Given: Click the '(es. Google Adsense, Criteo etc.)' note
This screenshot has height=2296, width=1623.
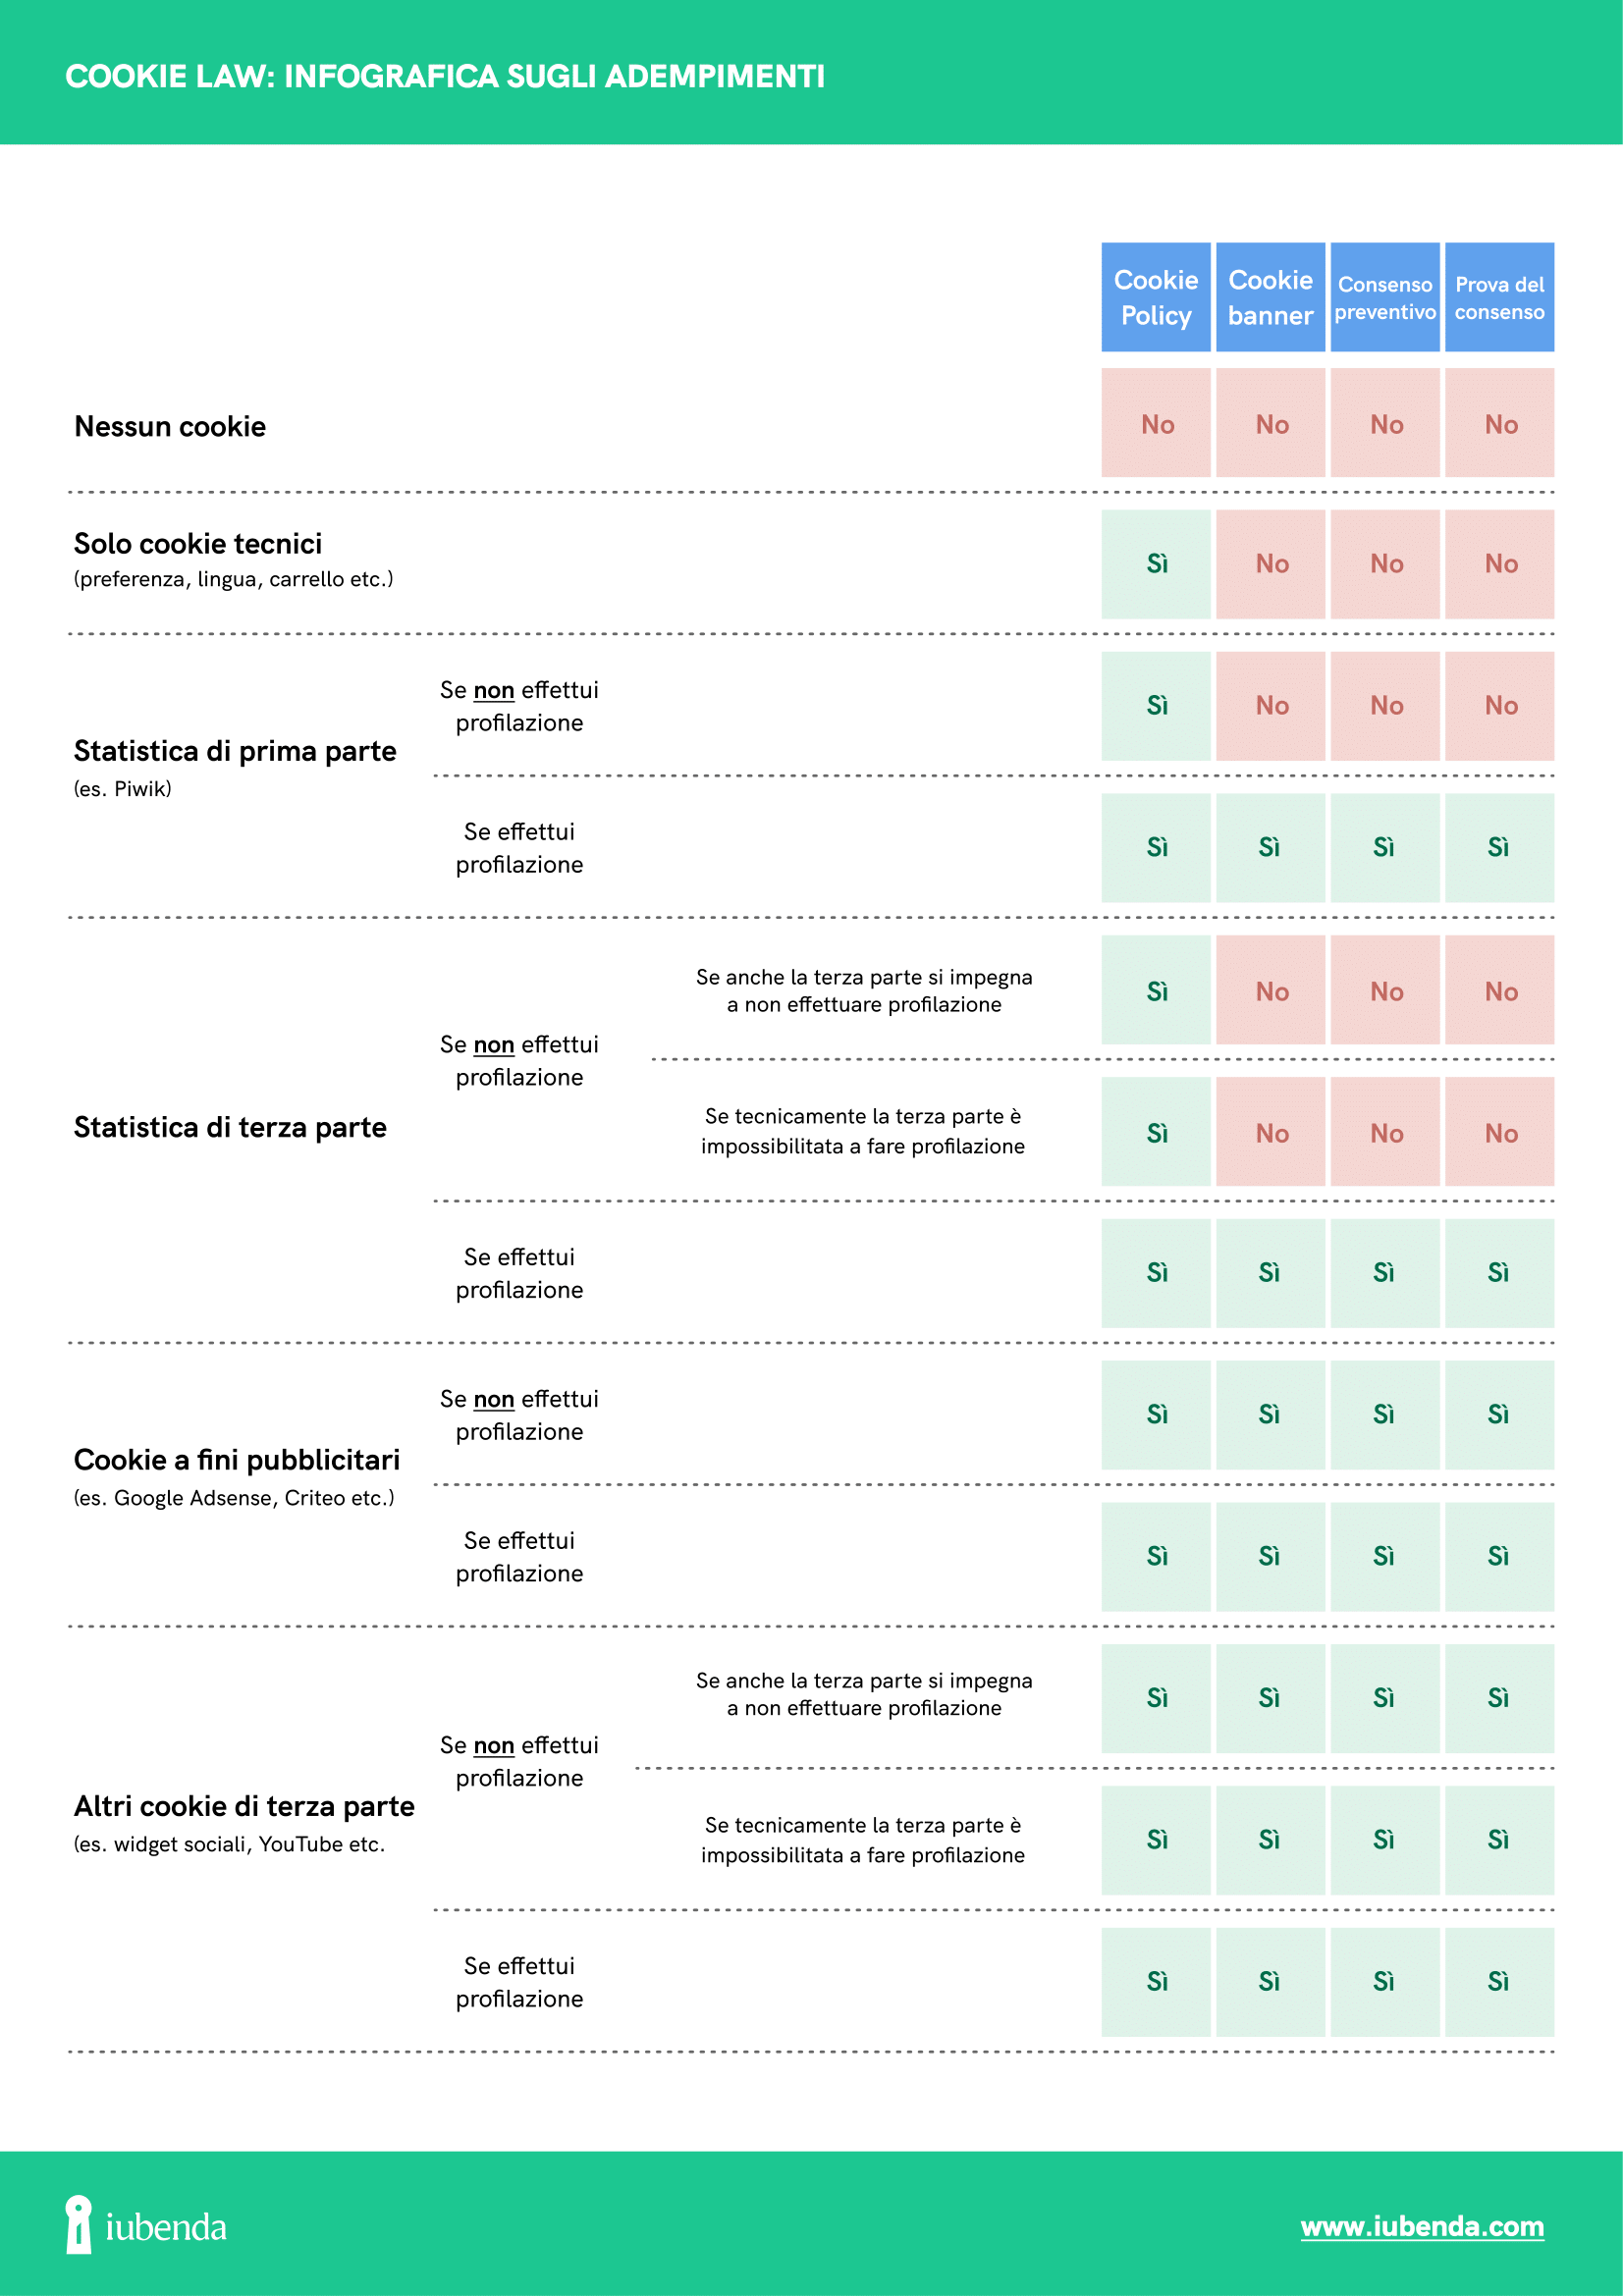Looking at the screenshot, I should [x=234, y=1498].
